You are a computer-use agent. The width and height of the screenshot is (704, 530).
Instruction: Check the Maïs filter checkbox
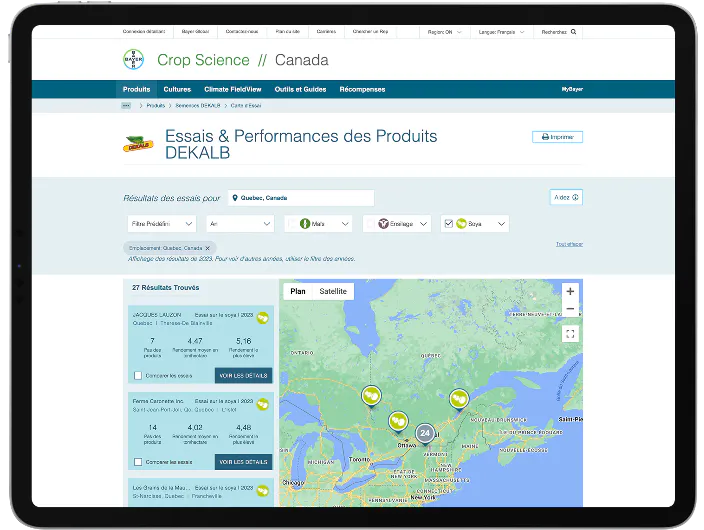click(292, 223)
